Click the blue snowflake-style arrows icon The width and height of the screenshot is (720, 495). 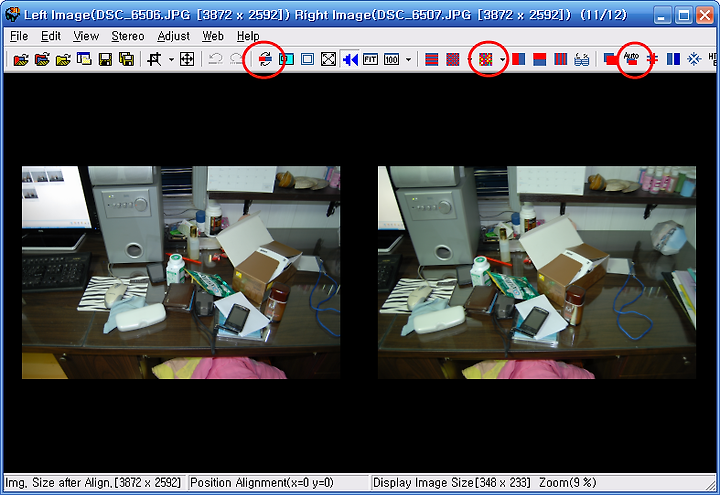point(694,59)
